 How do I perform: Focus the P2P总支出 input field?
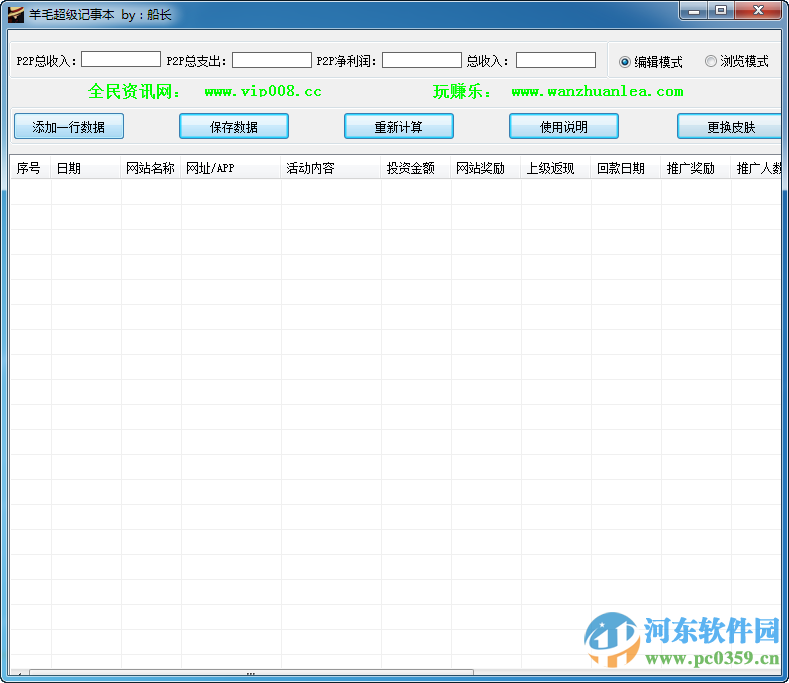pos(272,60)
